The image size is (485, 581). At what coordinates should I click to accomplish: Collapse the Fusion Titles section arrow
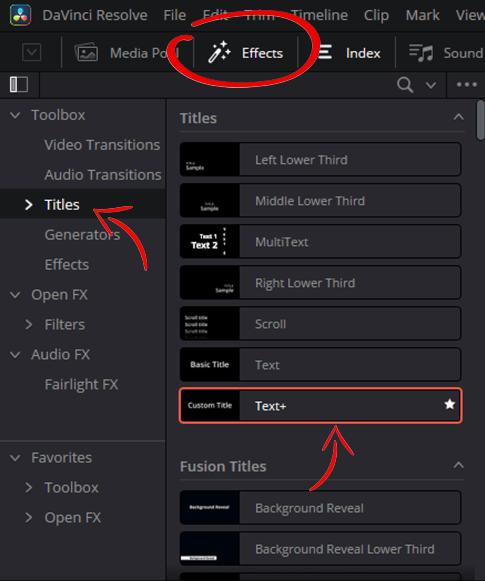(459, 465)
